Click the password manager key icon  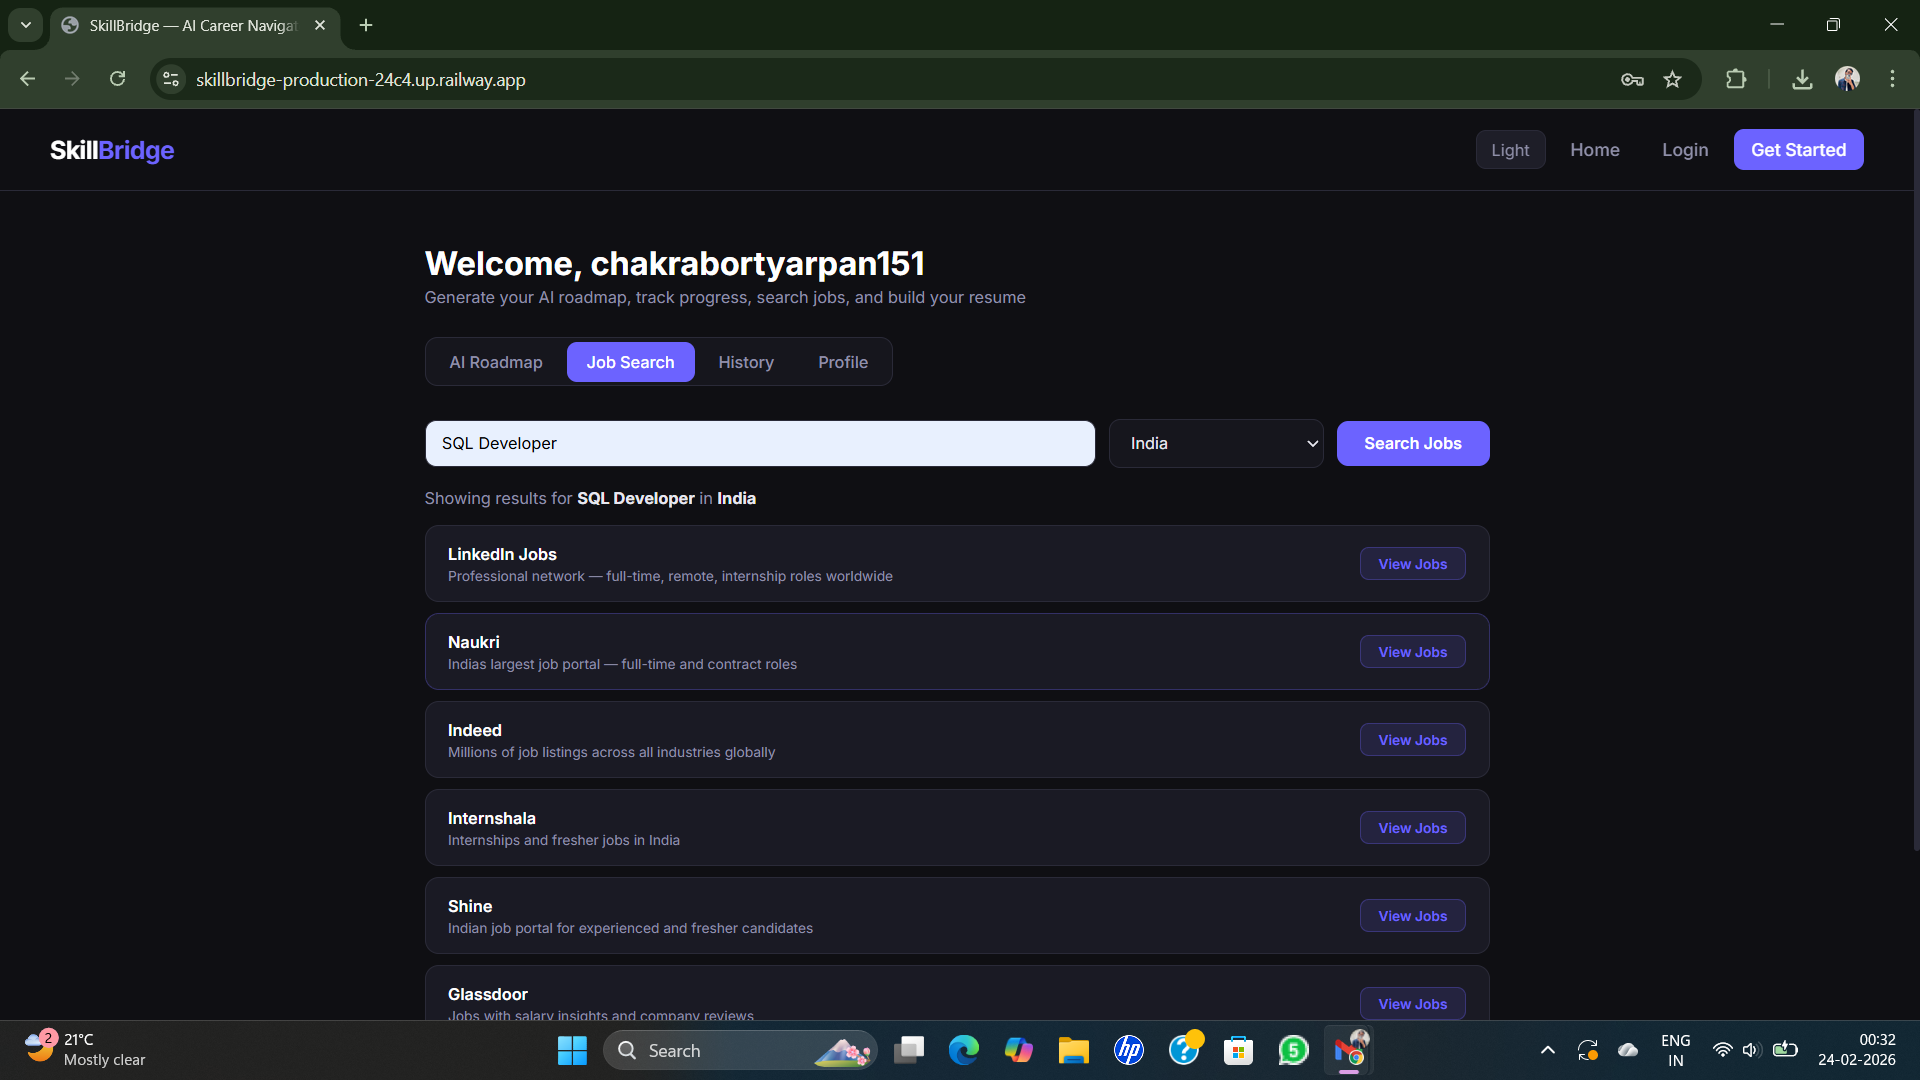tap(1632, 79)
